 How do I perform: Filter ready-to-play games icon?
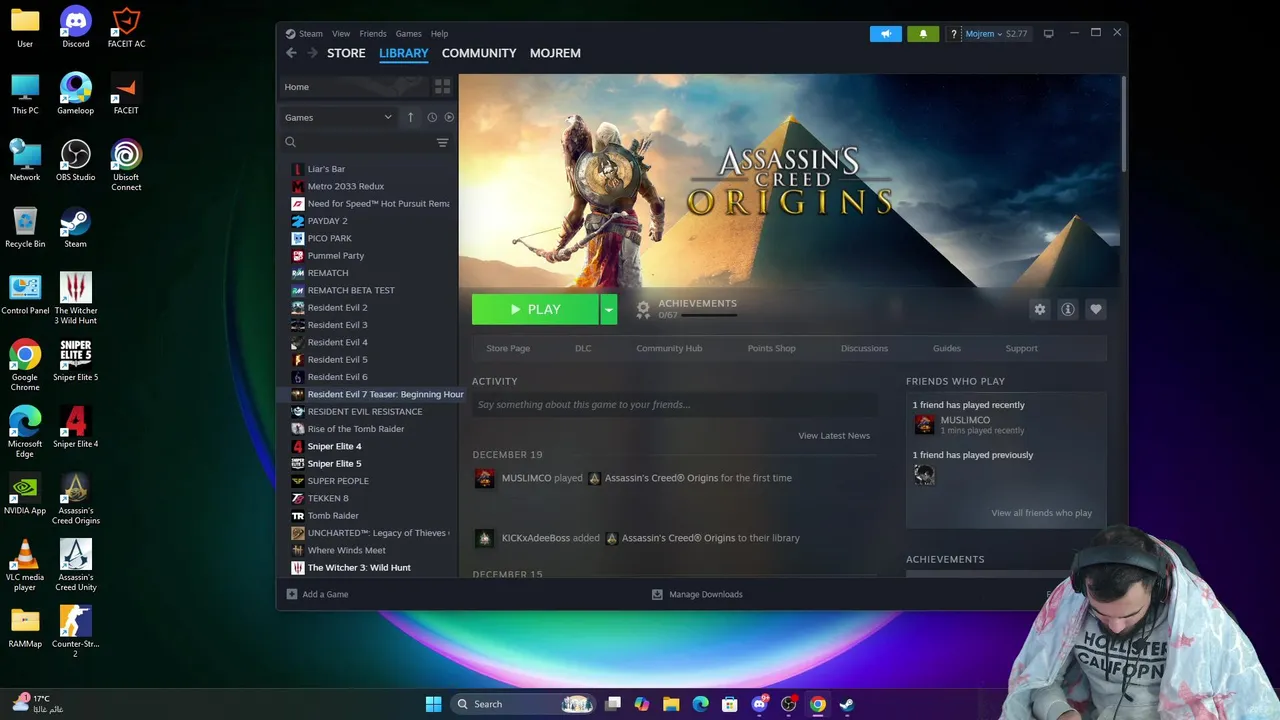449,117
